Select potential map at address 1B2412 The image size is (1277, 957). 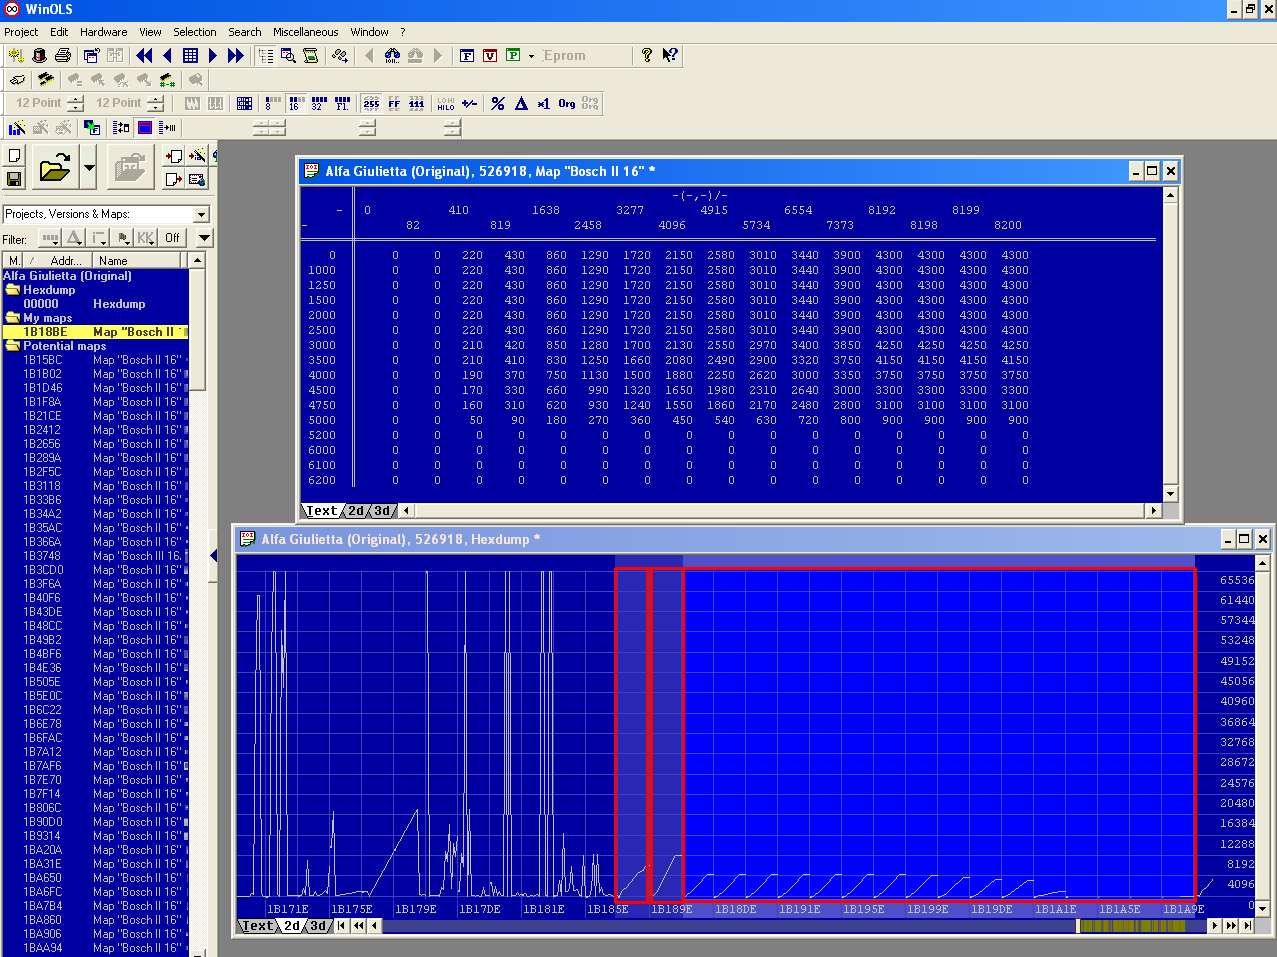42,430
